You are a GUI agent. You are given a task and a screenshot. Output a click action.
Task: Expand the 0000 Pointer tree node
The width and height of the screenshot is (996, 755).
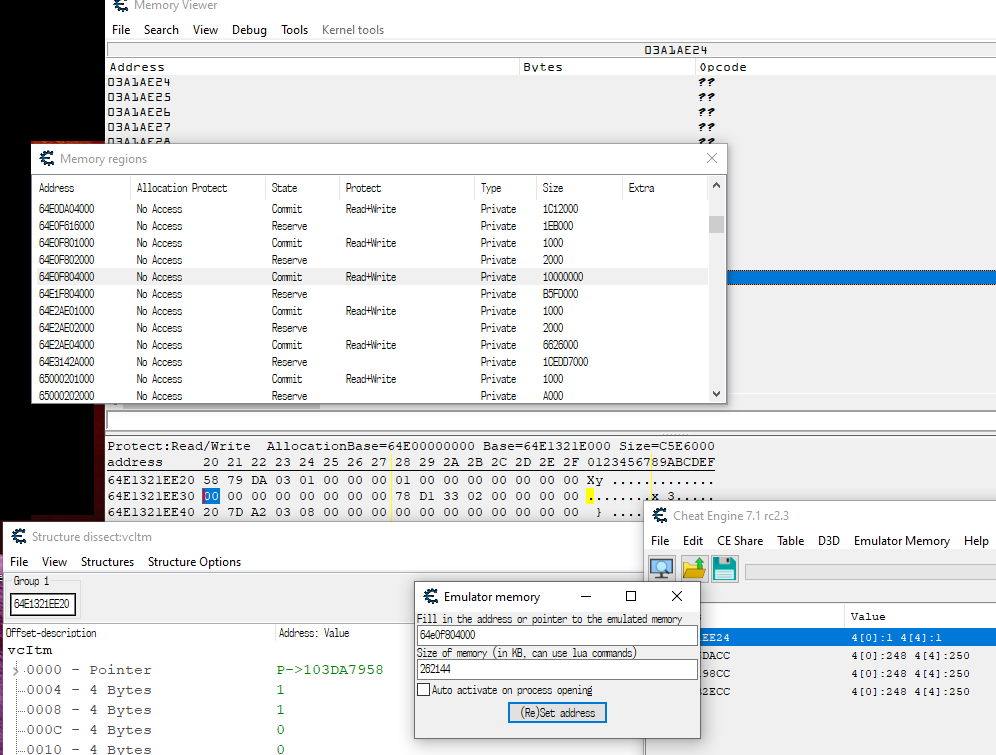tap(15, 670)
